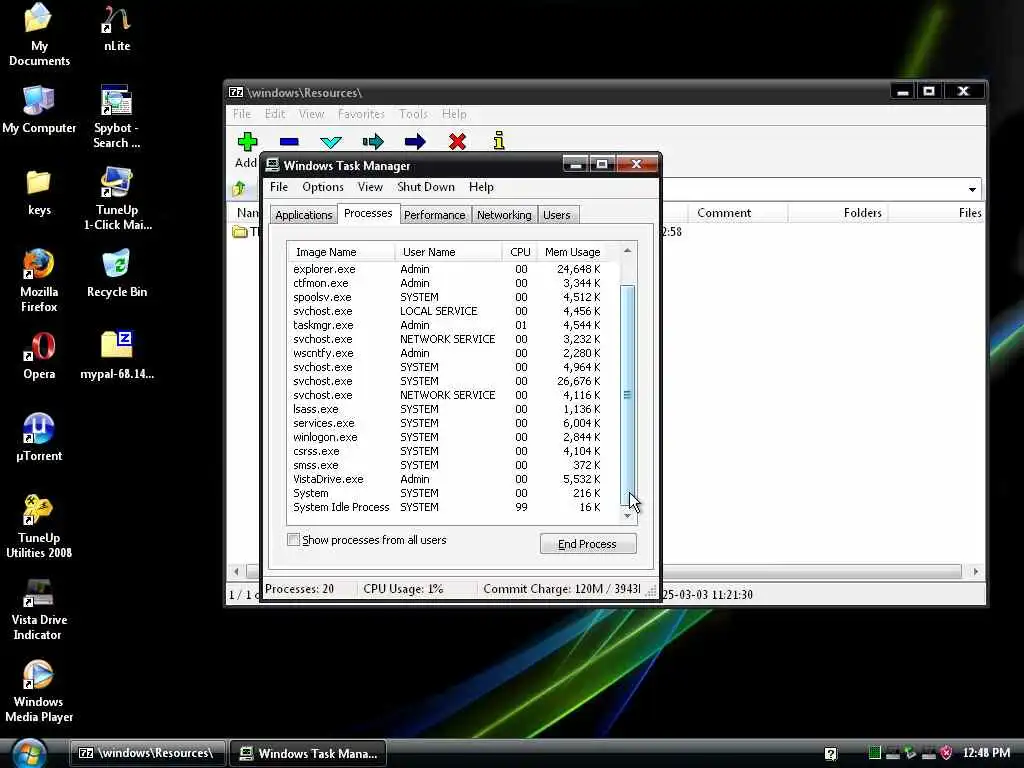This screenshot has width=1024, height=768.
Task: Click the taskbar clock showing 12:48 PM
Action: (986, 753)
